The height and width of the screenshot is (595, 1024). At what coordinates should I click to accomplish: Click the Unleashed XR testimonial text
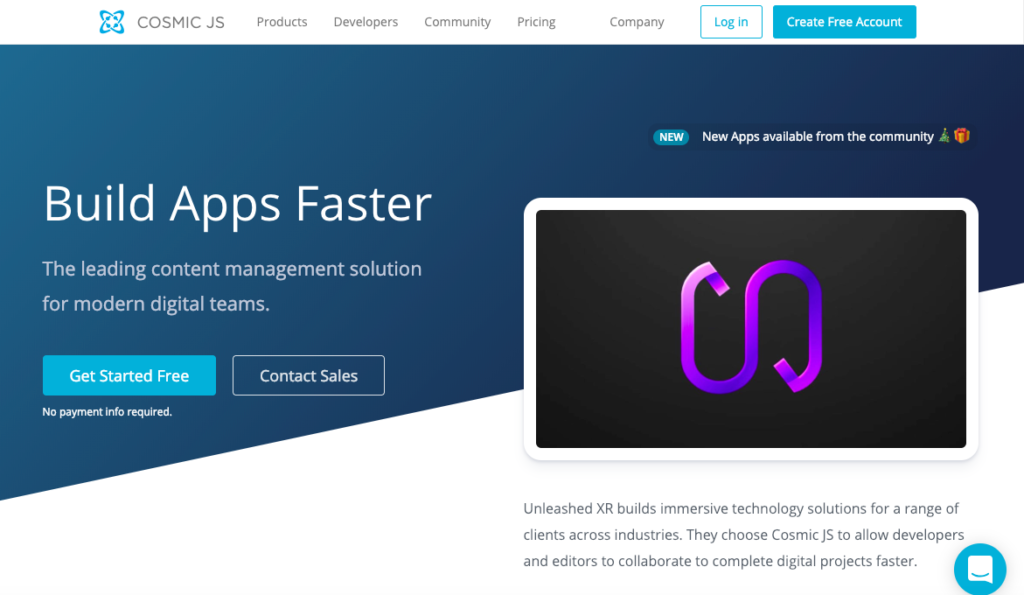pos(742,534)
